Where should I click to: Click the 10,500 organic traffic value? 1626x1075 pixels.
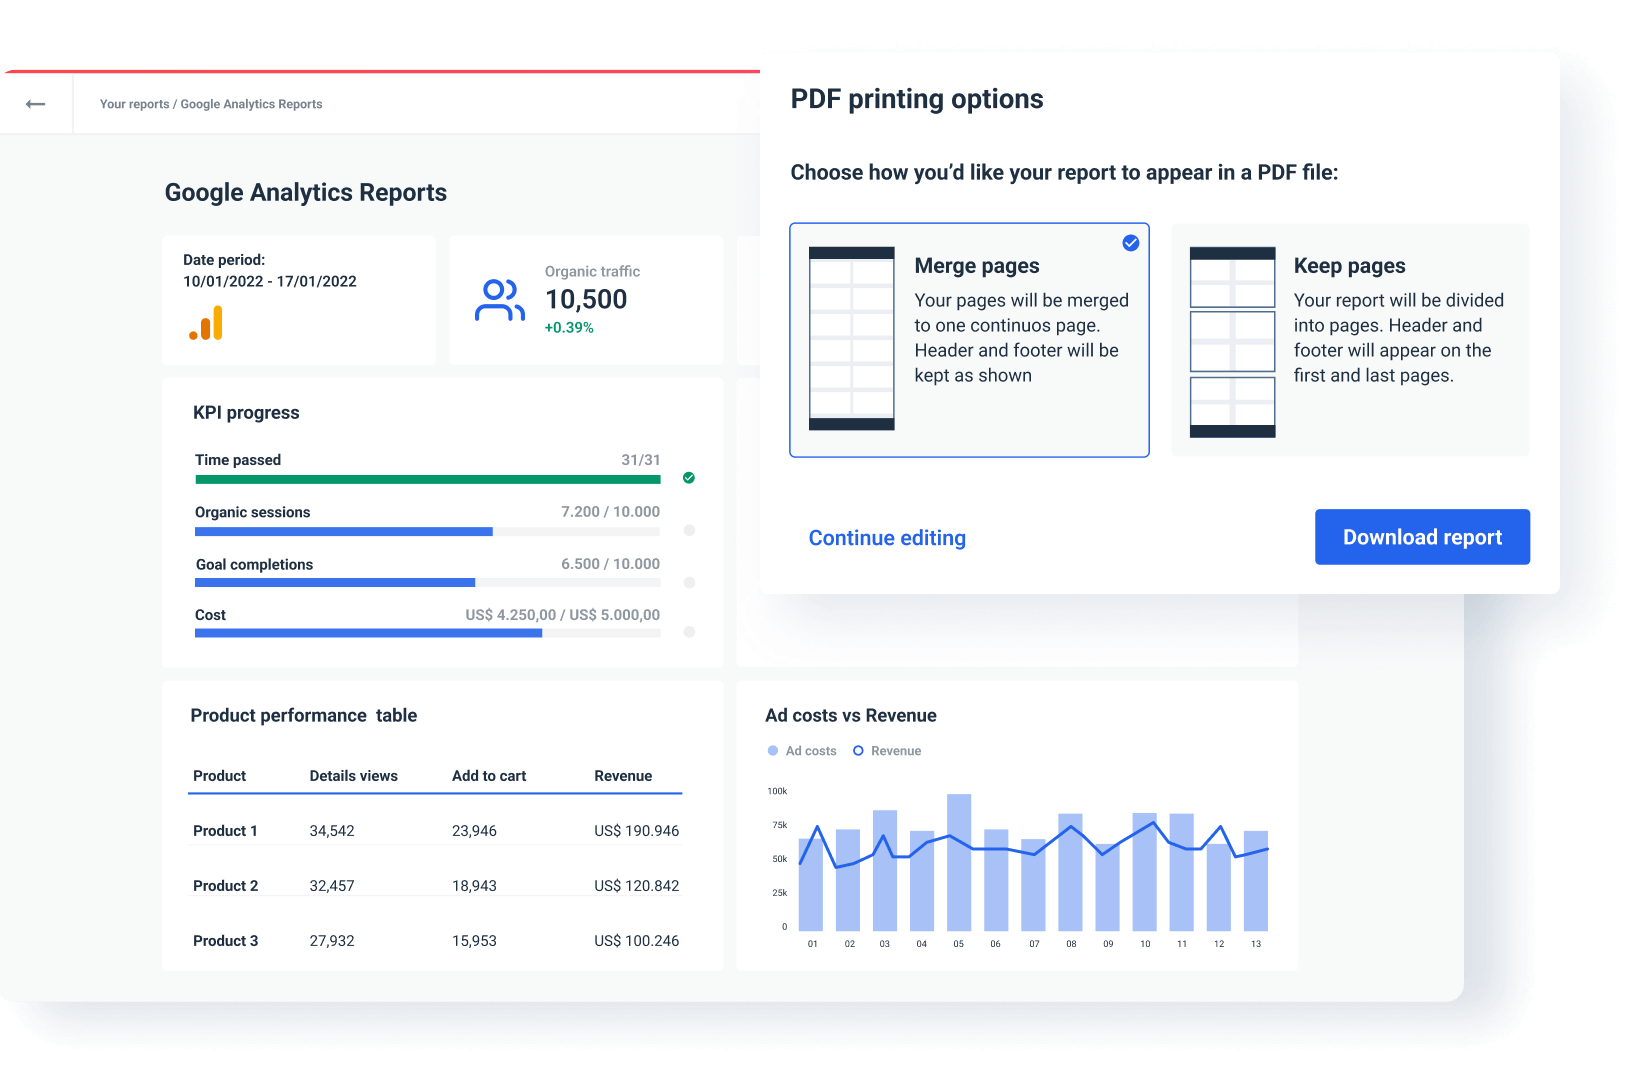click(586, 300)
